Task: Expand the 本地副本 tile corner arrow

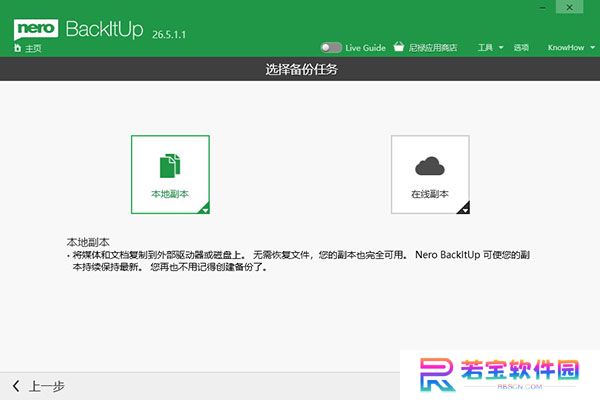Action: pos(204,209)
